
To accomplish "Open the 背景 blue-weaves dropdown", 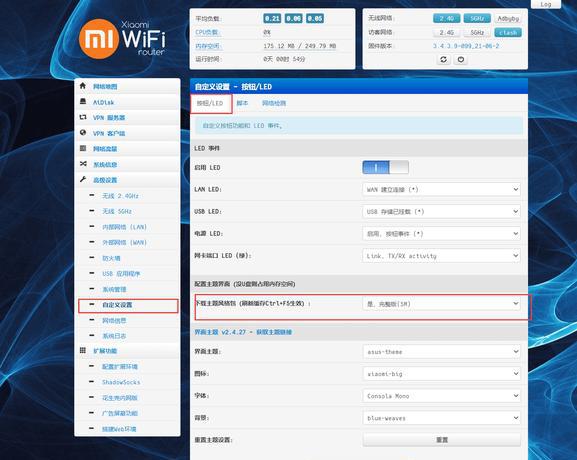I will (441, 418).
